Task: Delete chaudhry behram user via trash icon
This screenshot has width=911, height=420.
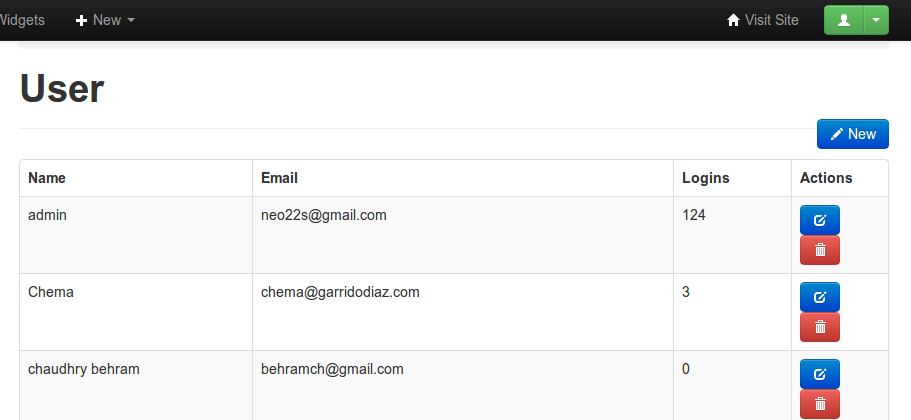Action: coord(820,404)
